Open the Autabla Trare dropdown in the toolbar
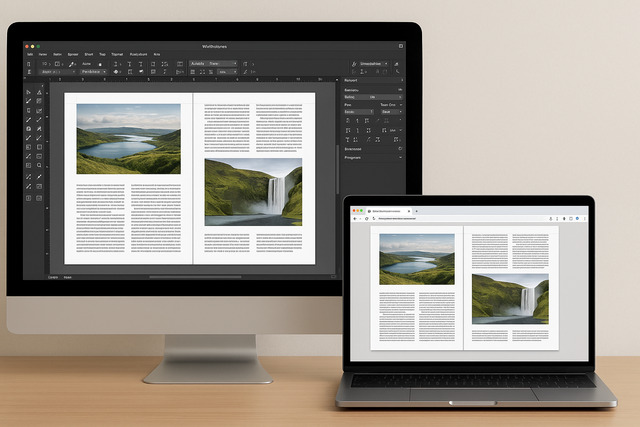The width and height of the screenshot is (640, 427). tap(213, 64)
